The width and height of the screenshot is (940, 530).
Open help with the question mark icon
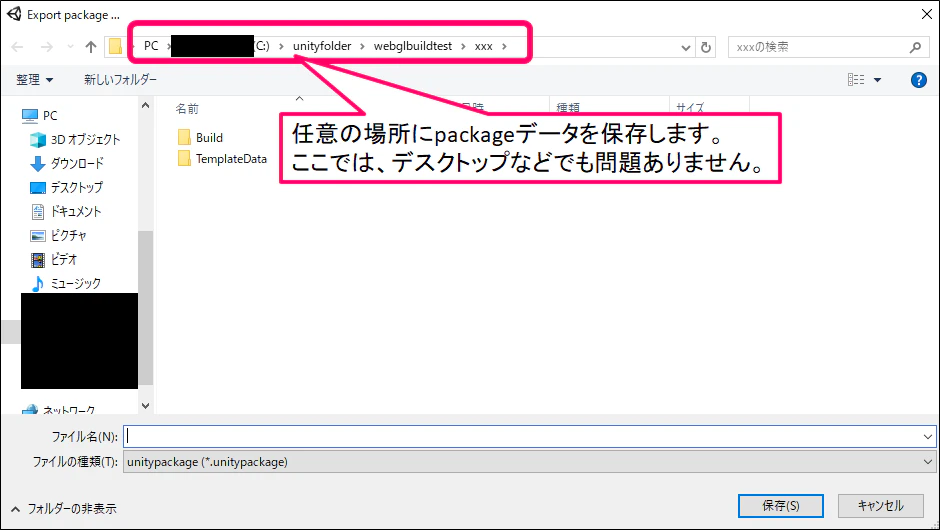click(x=918, y=80)
